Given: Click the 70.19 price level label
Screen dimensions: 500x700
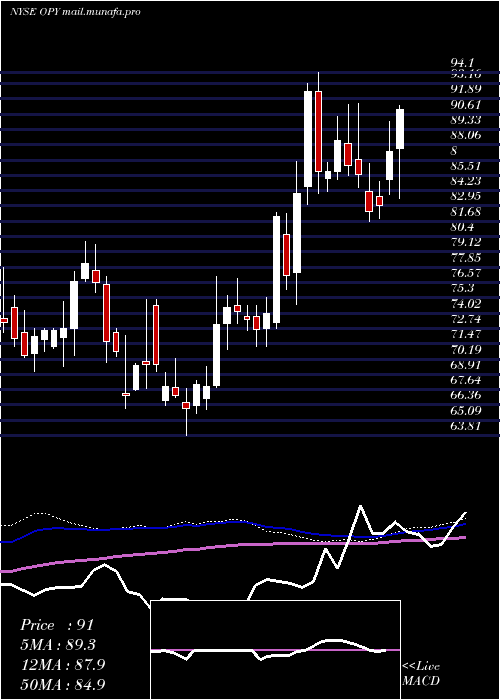Looking at the screenshot, I should (466, 350).
